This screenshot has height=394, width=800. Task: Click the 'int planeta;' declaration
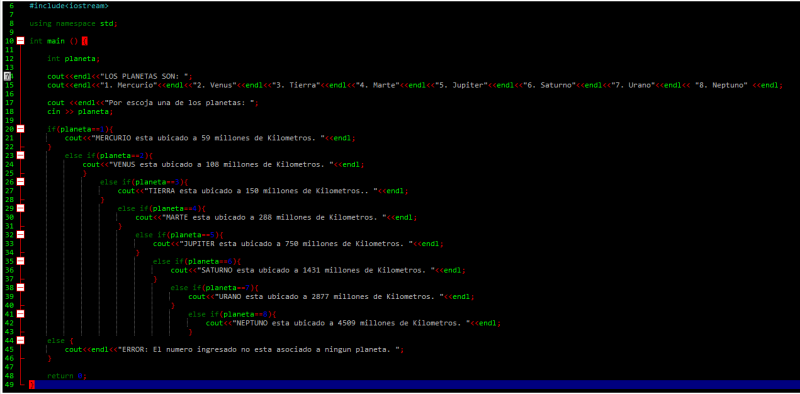pyautogui.click(x=73, y=59)
